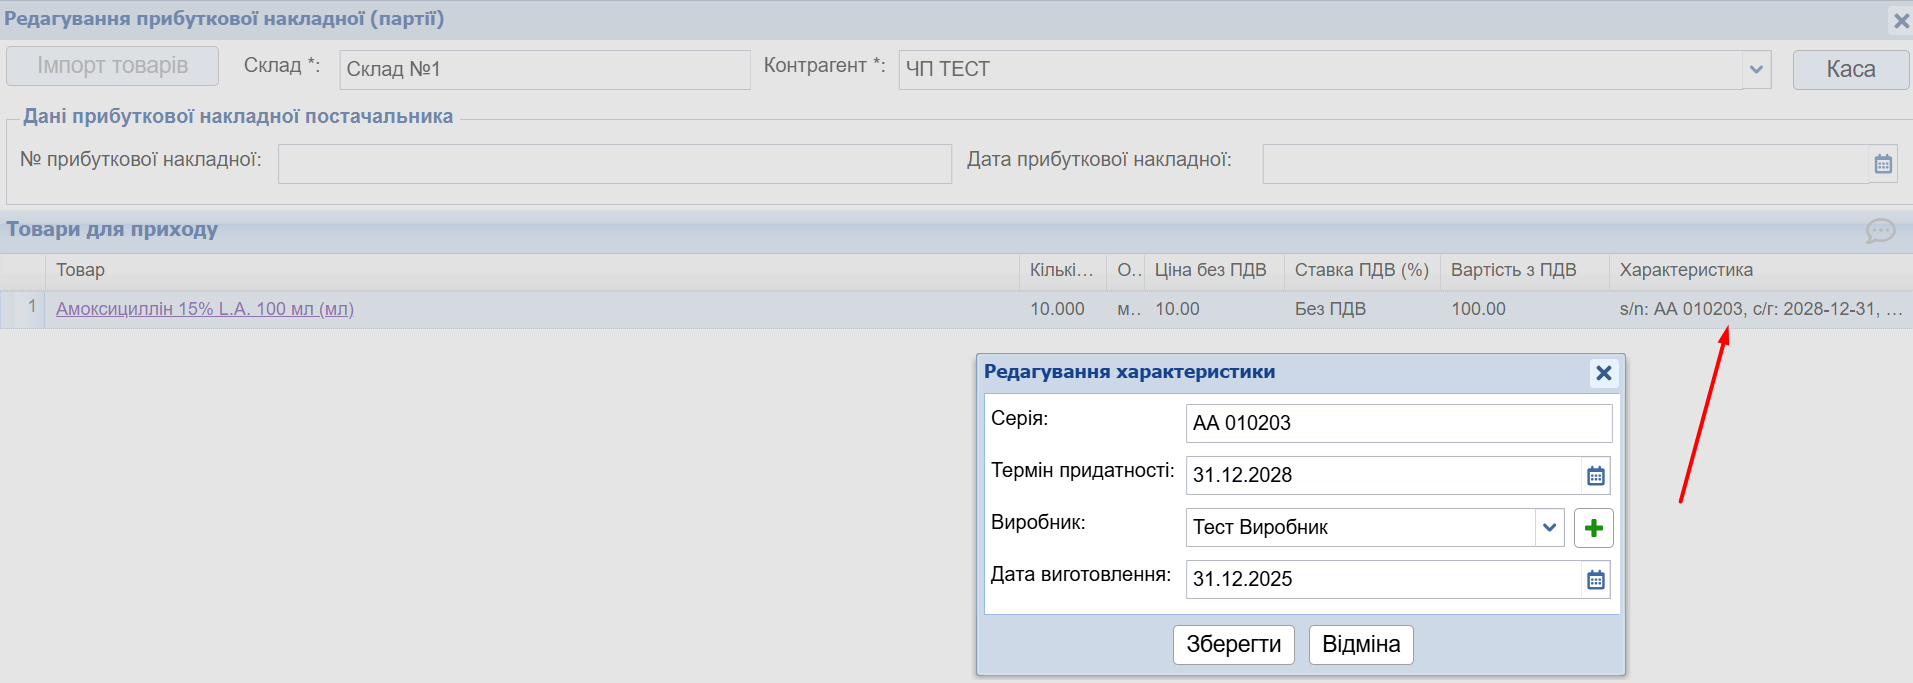Click the Зберегти button
This screenshot has height=683, width=1913.
point(1233,645)
